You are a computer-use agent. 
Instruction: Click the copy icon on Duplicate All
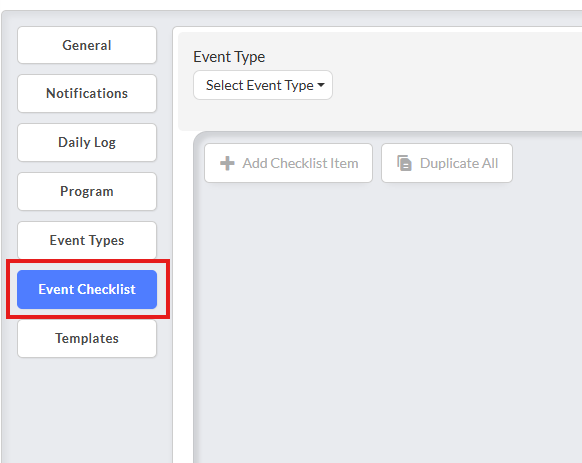[404, 163]
